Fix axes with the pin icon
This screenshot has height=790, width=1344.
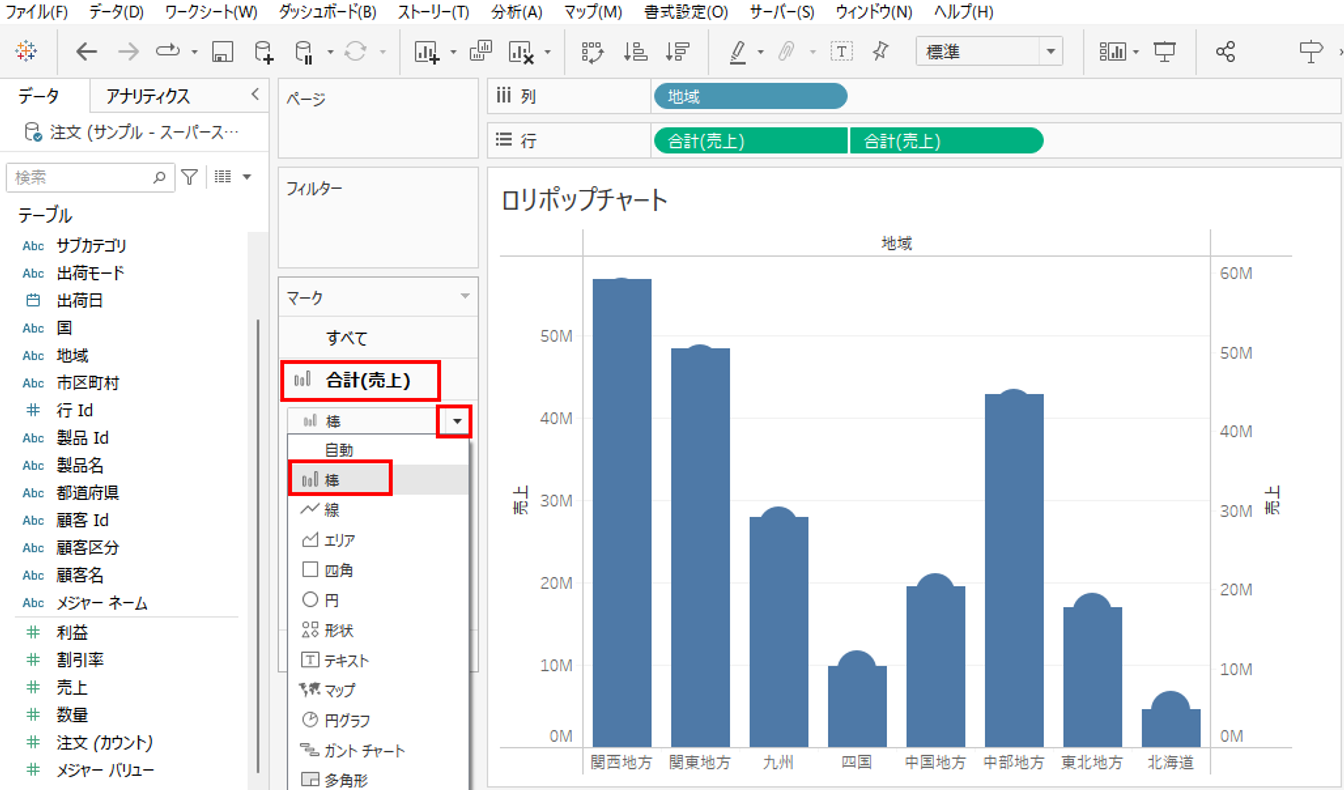pyautogui.click(x=881, y=51)
